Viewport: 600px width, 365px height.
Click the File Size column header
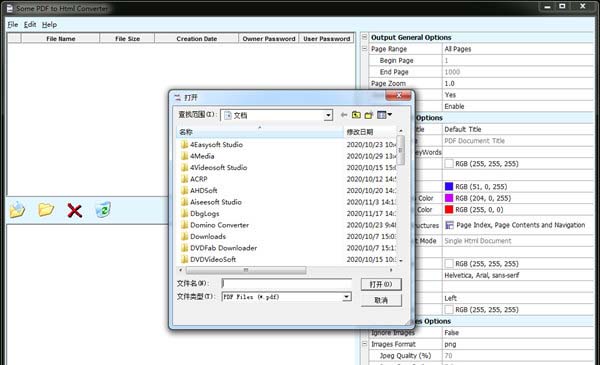coord(127,39)
